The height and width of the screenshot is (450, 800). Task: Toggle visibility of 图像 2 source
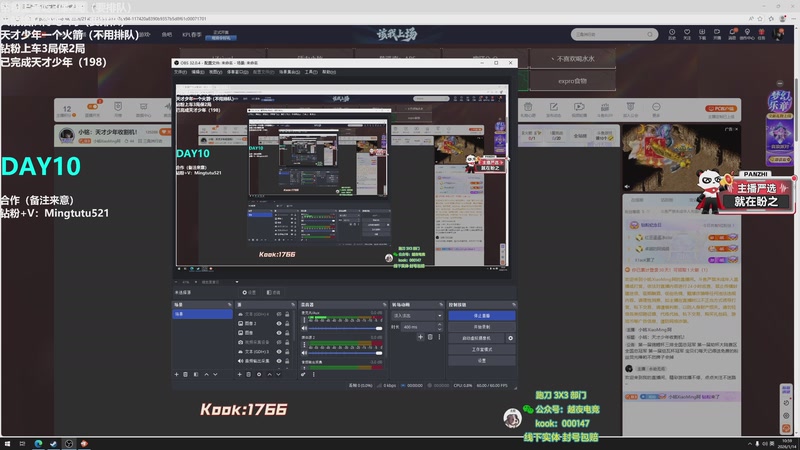279,323
